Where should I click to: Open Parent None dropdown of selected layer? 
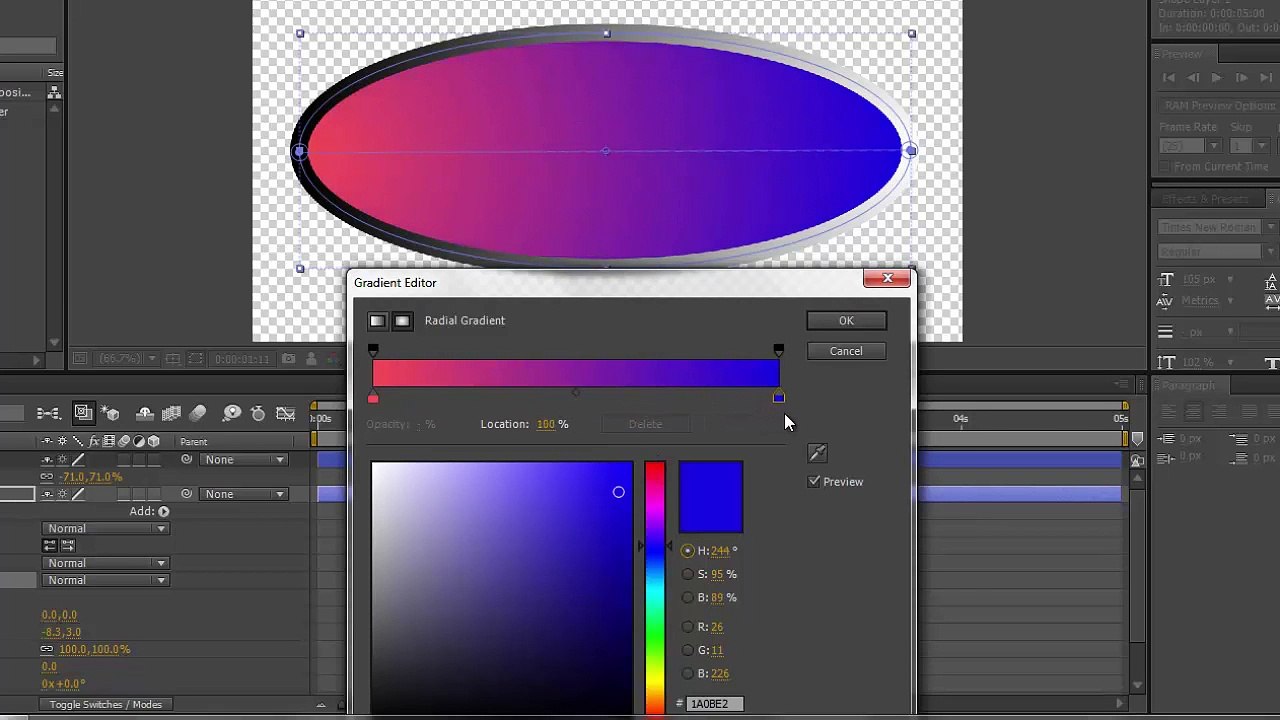click(244, 494)
